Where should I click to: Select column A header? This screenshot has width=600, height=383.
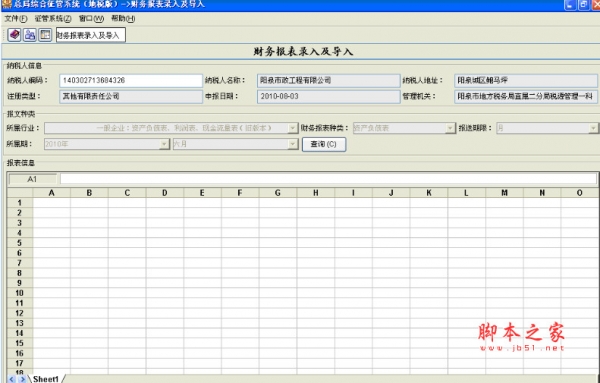tap(52, 193)
